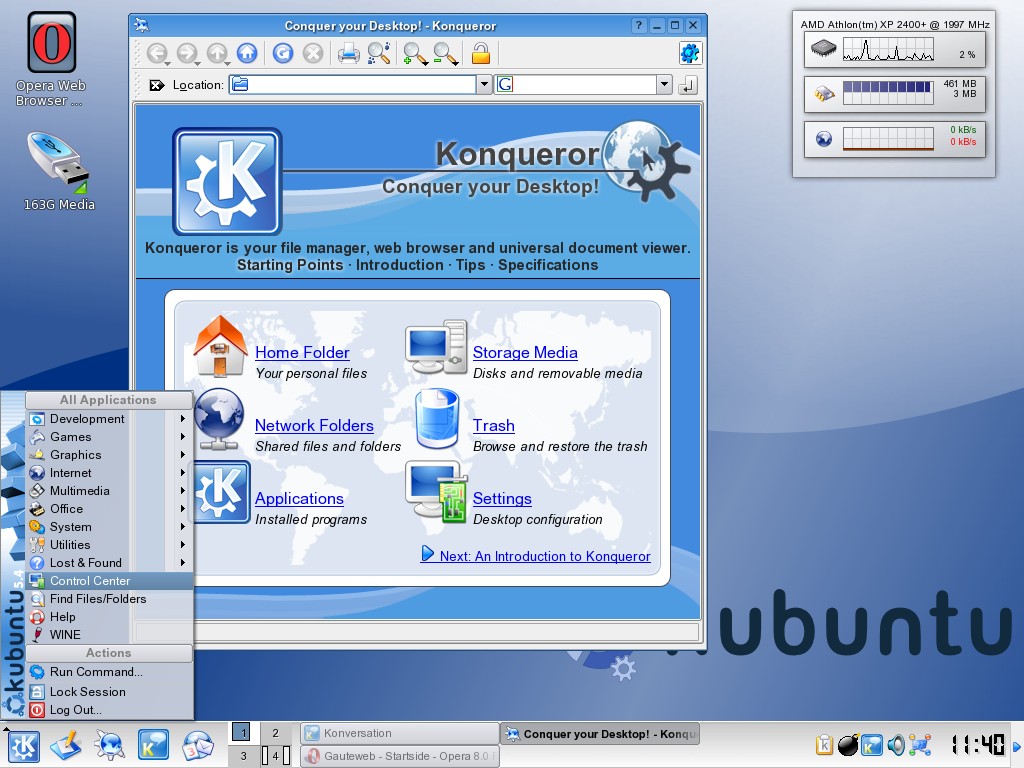Expand the Games submenu
Image resolution: width=1024 pixels, height=768 pixels.
coord(109,437)
